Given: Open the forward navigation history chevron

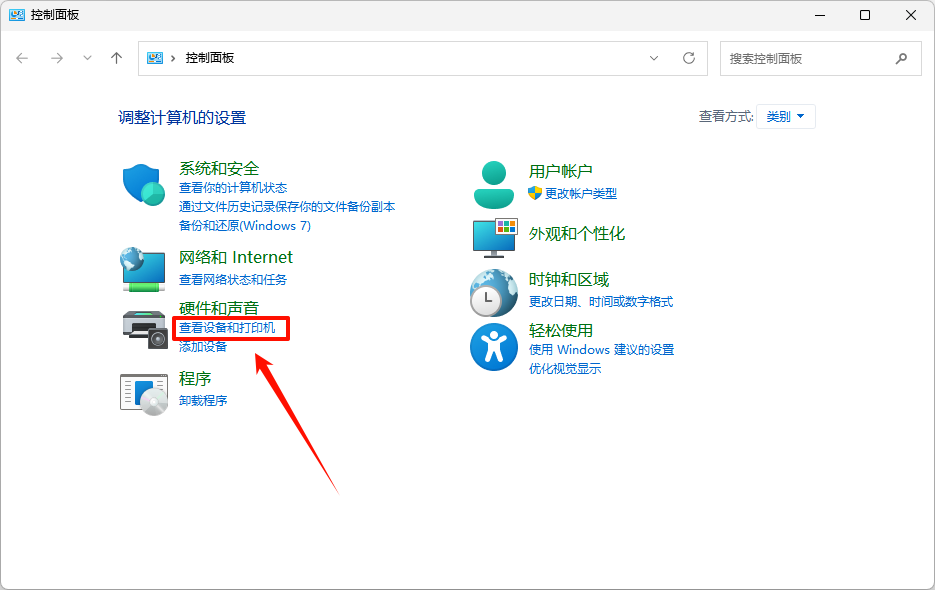Looking at the screenshot, I should [x=87, y=58].
